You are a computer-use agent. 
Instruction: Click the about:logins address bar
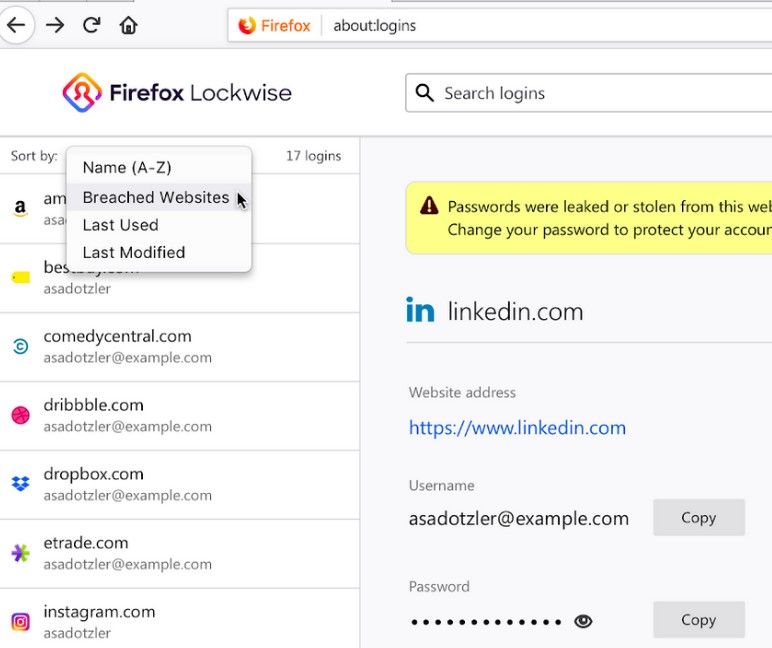tap(500, 25)
